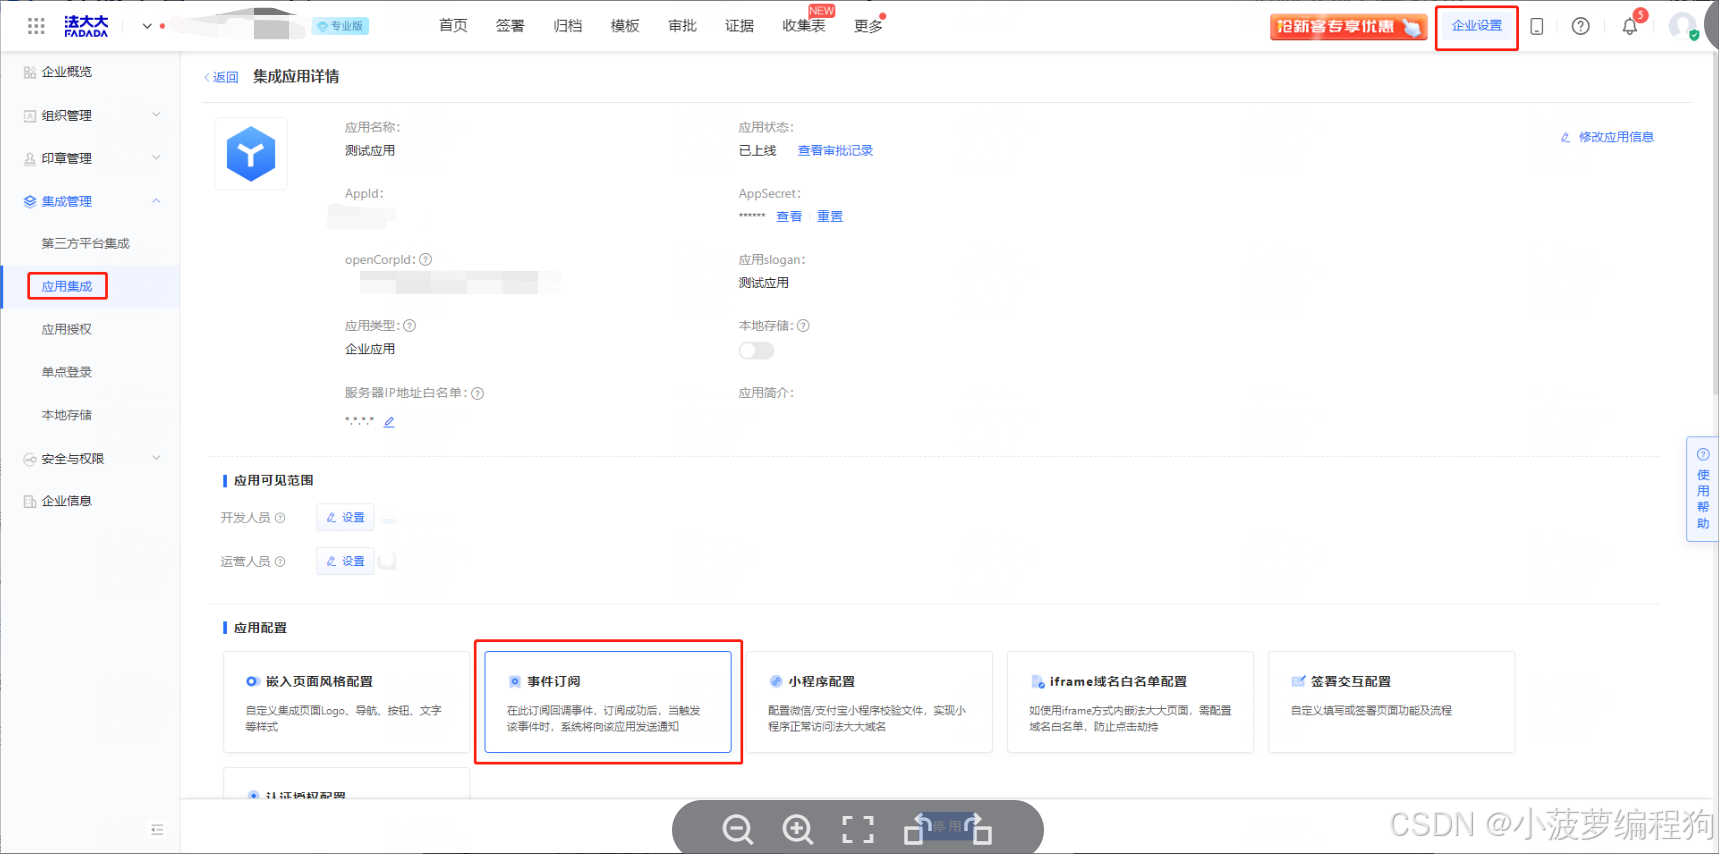Open the 审批 menu

click(682, 26)
